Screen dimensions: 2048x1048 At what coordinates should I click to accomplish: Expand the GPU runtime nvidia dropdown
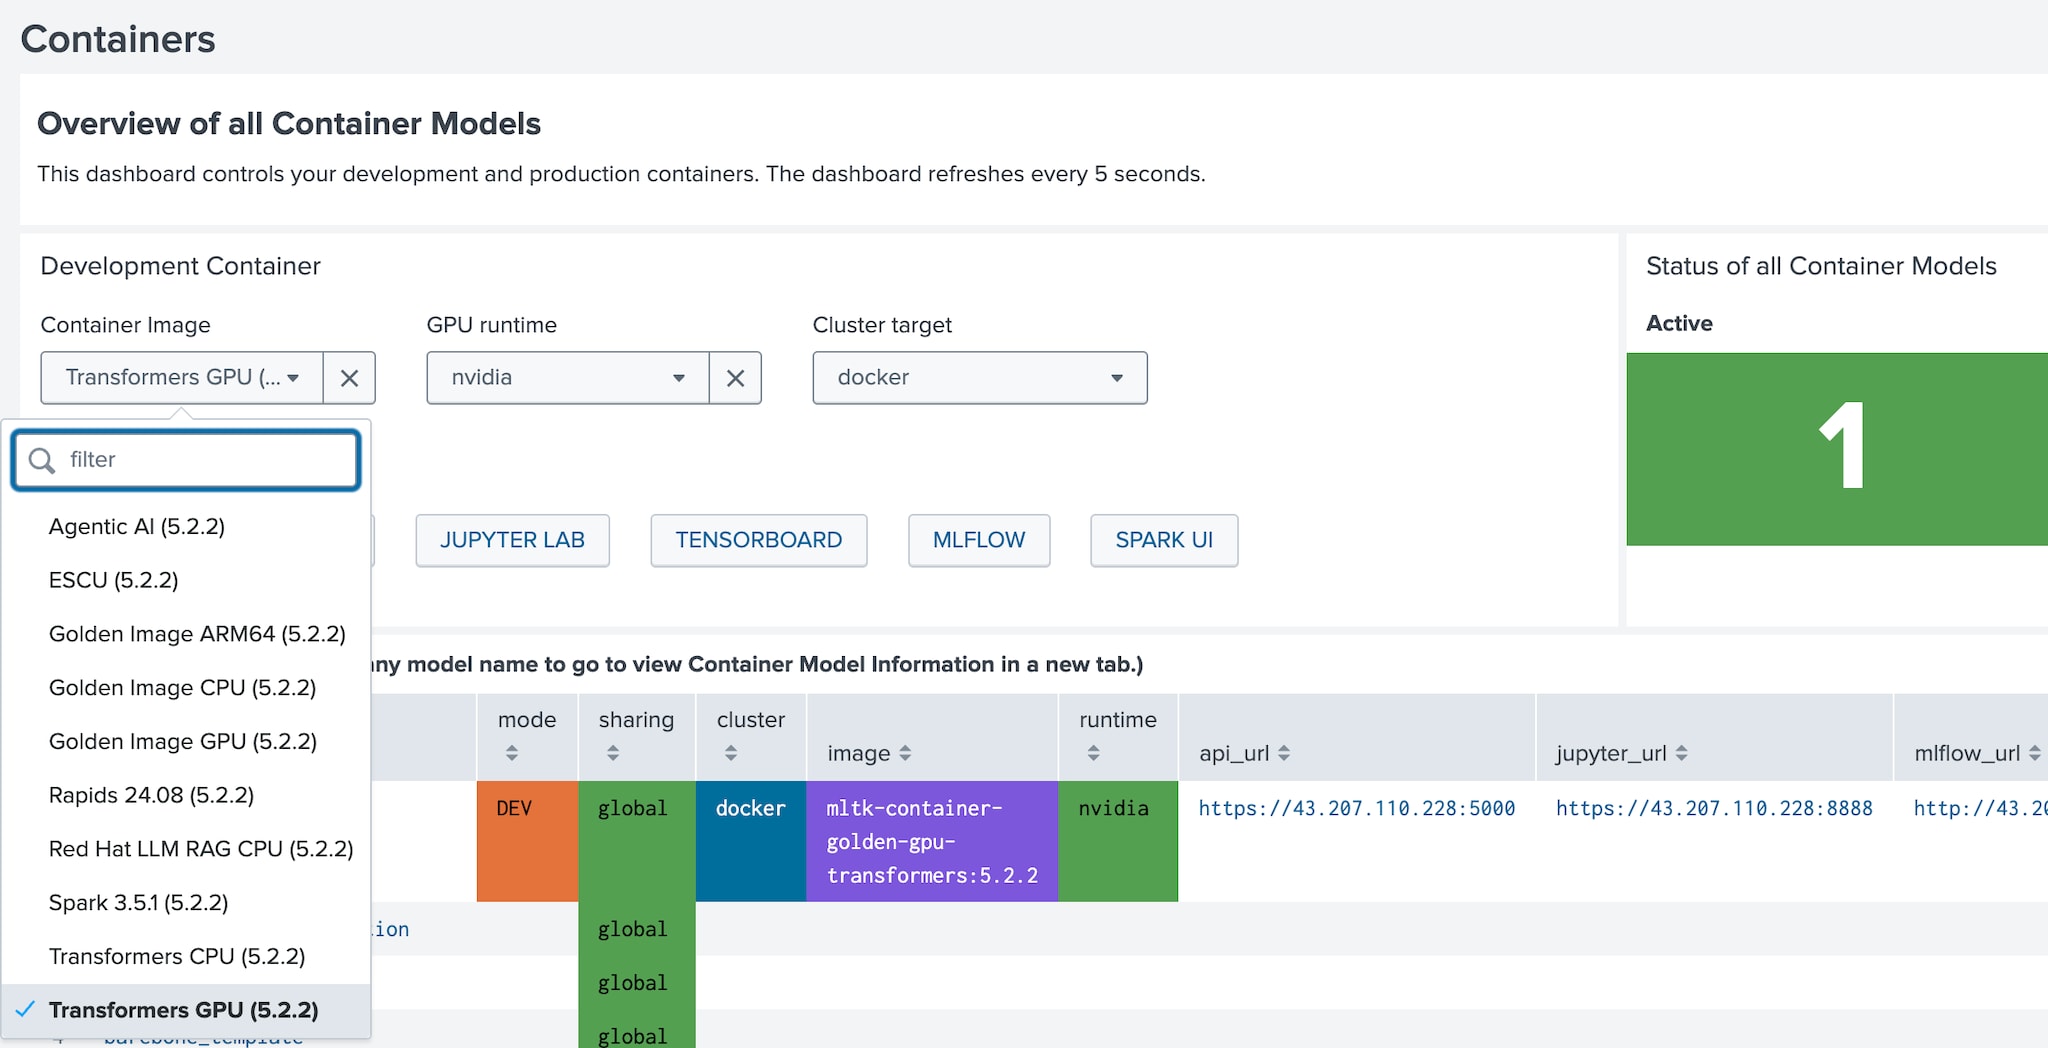tap(567, 378)
